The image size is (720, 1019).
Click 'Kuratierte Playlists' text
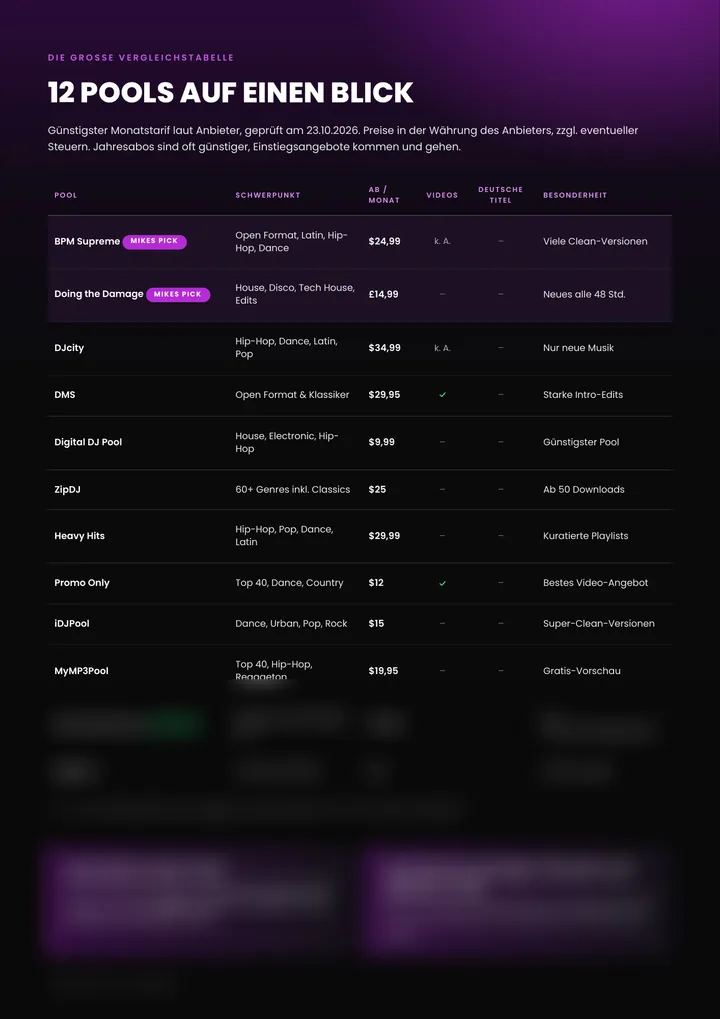(x=585, y=536)
